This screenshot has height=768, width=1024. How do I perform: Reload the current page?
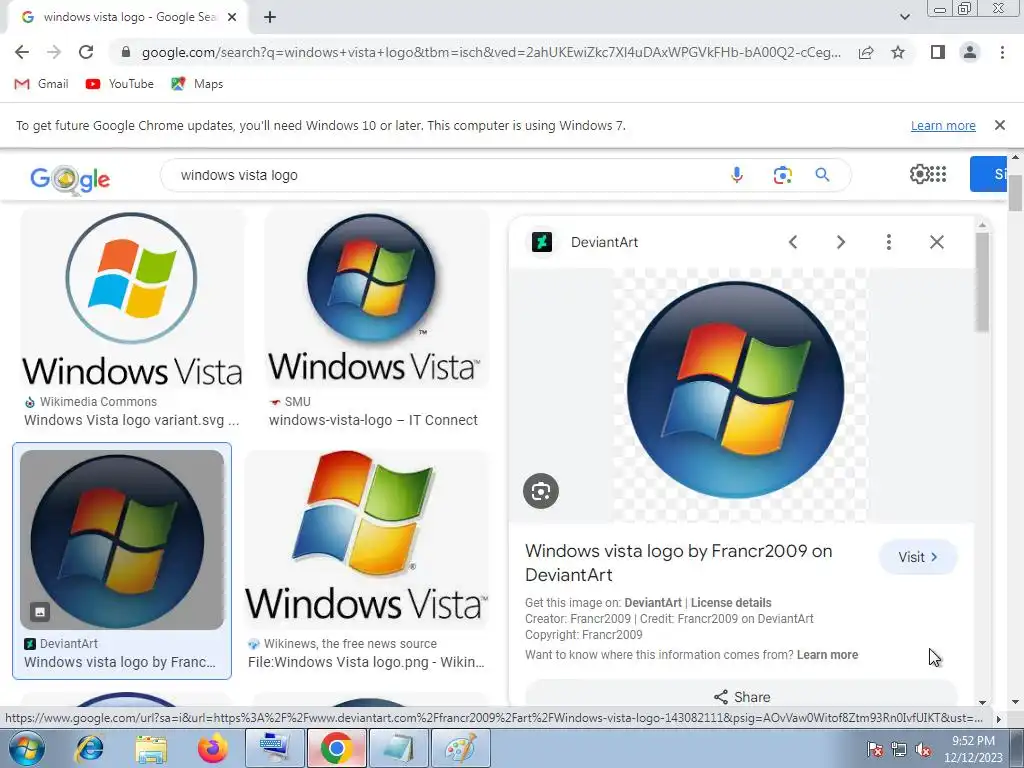(86, 52)
